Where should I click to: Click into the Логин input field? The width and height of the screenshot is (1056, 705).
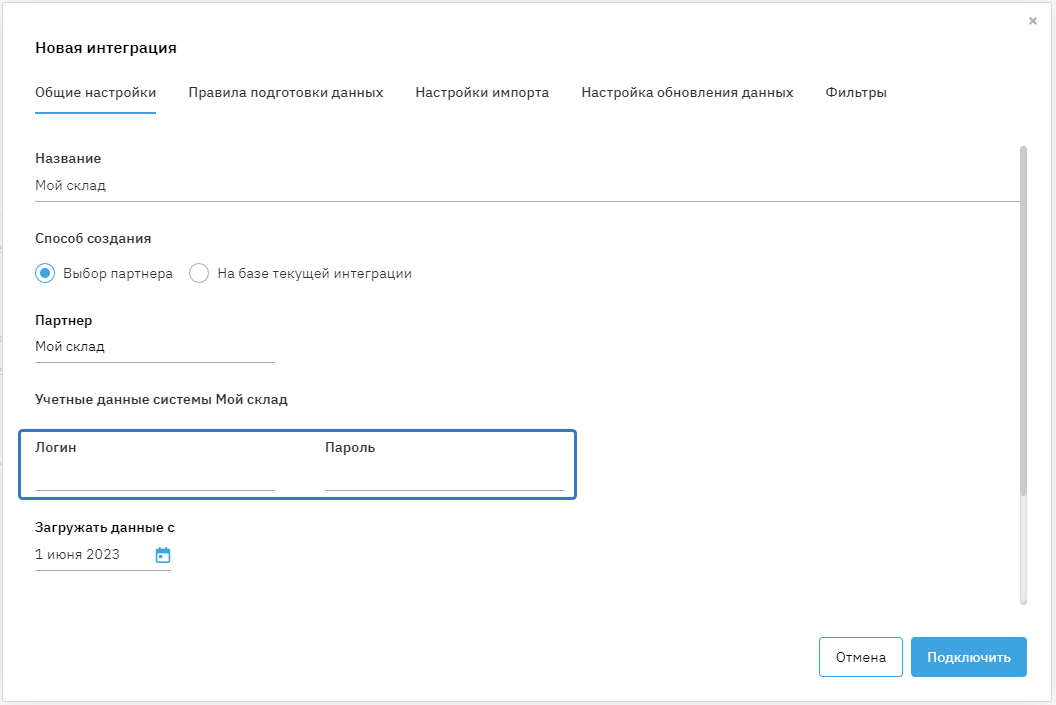tap(154, 477)
